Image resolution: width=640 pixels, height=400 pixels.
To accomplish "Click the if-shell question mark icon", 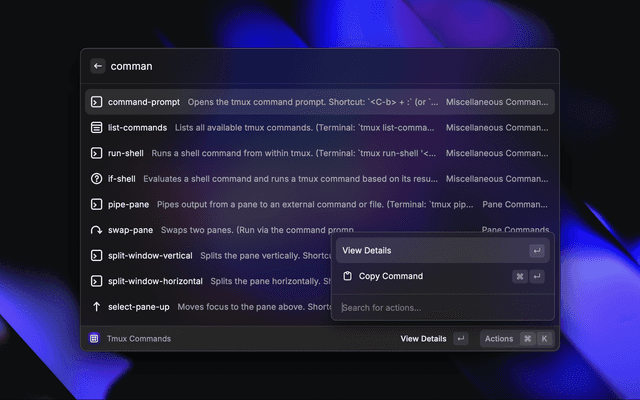I will point(96,179).
